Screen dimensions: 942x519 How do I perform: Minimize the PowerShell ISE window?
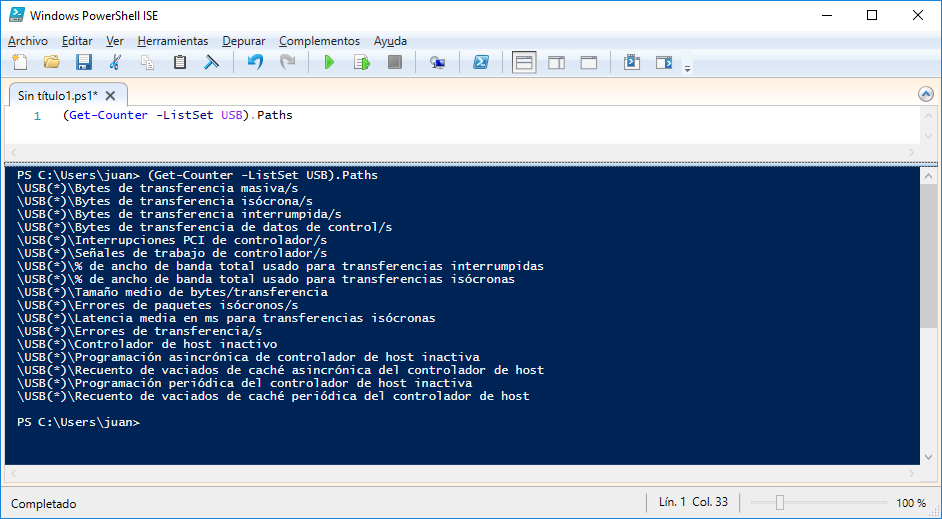tap(826, 16)
